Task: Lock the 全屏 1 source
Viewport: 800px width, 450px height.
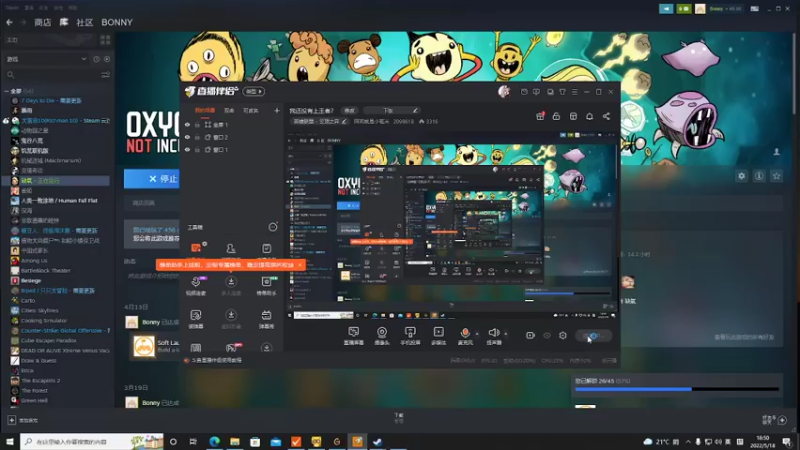Action: click(197, 124)
